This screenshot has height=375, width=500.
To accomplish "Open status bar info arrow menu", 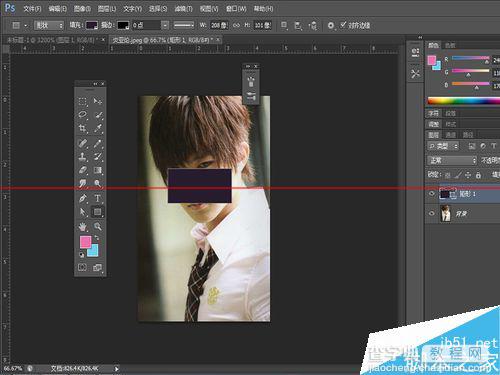I will coord(116,369).
